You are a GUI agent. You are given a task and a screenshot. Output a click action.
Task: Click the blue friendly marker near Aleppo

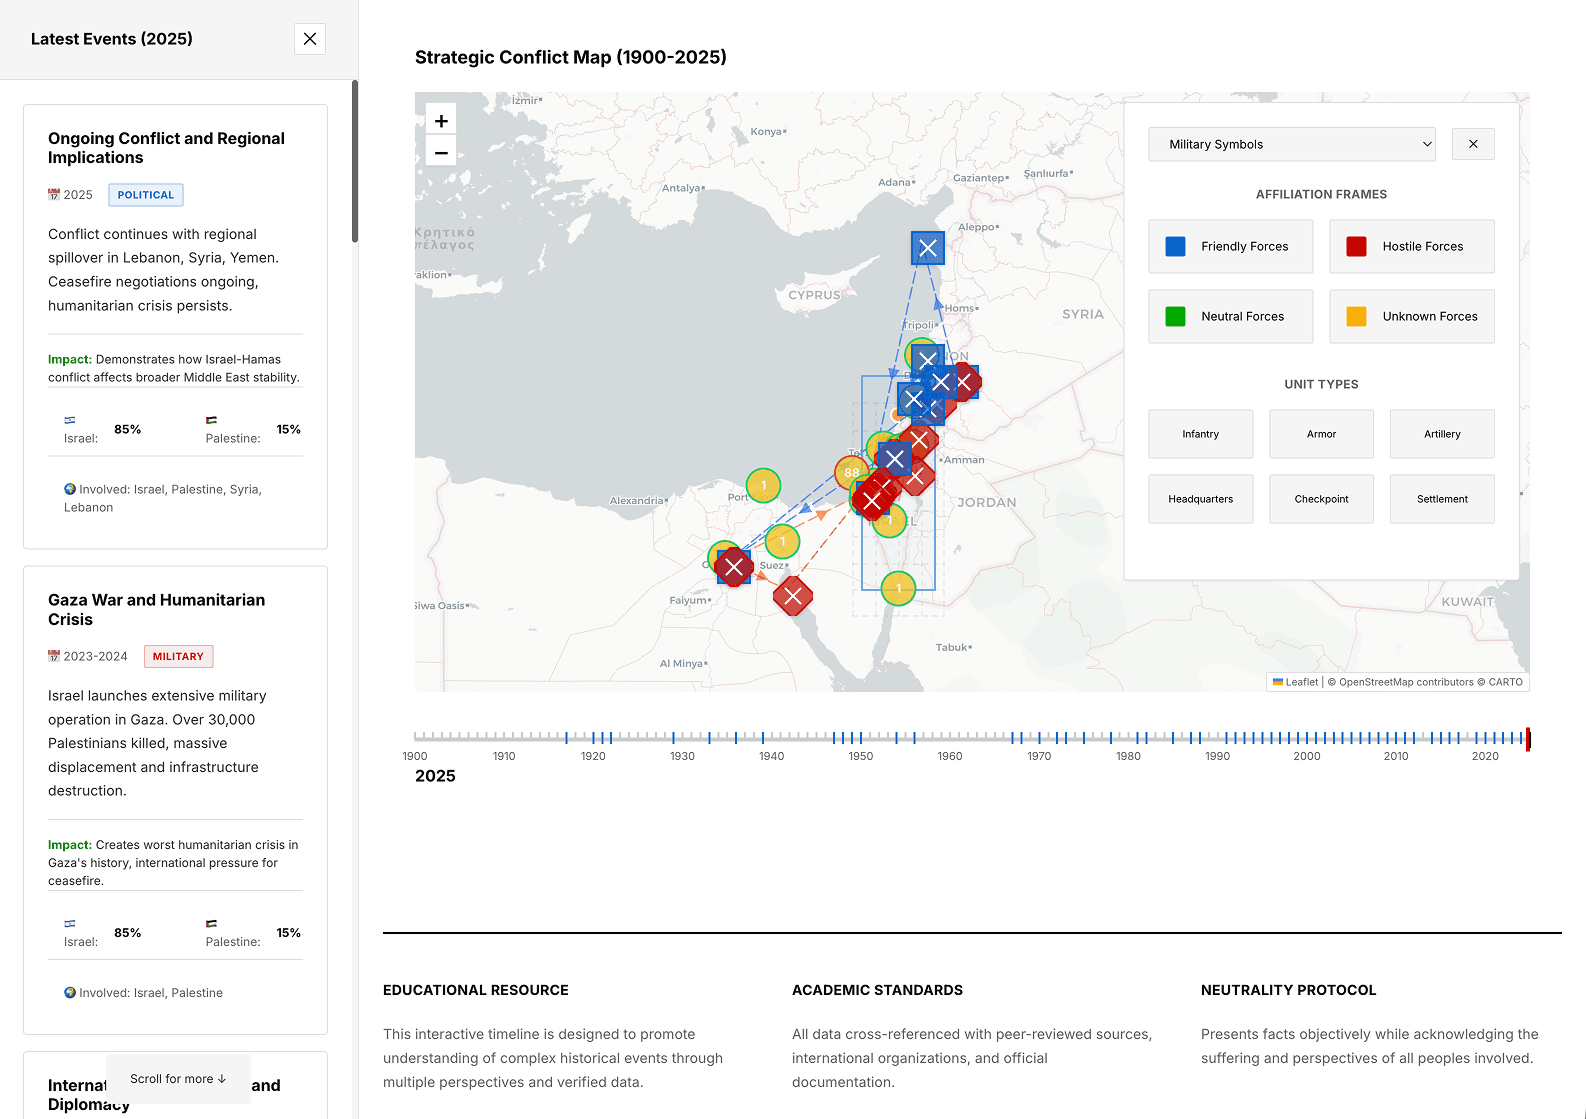pos(928,248)
